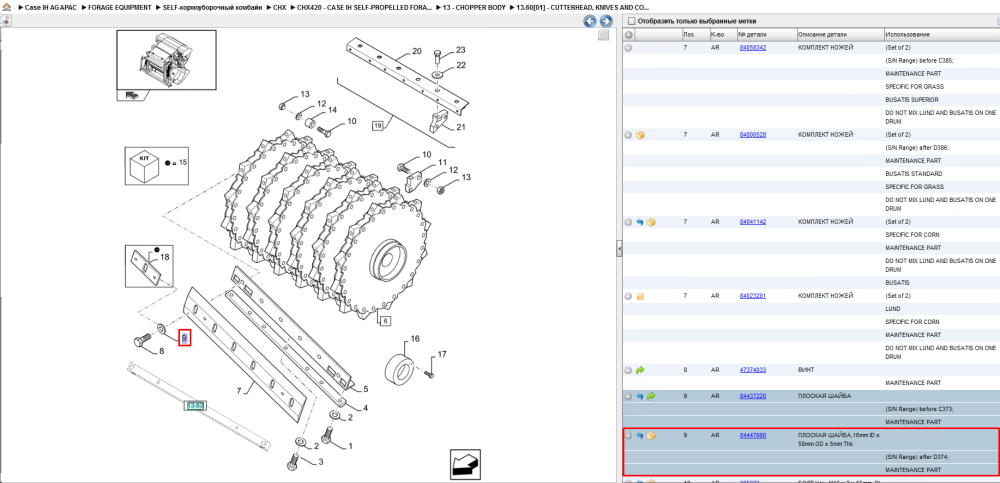Select boxed callout 6 on the diagram
Screen dimensions: 1000x483
click(x=385, y=321)
